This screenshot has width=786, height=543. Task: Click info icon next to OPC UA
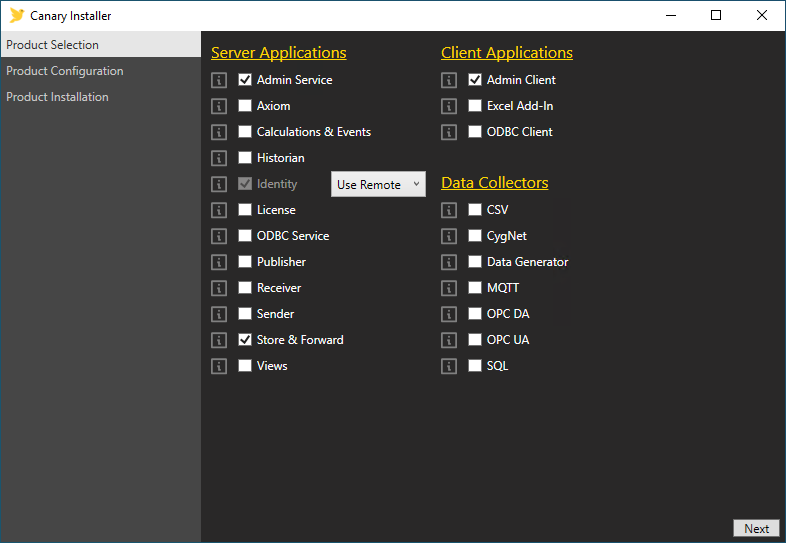click(x=449, y=340)
